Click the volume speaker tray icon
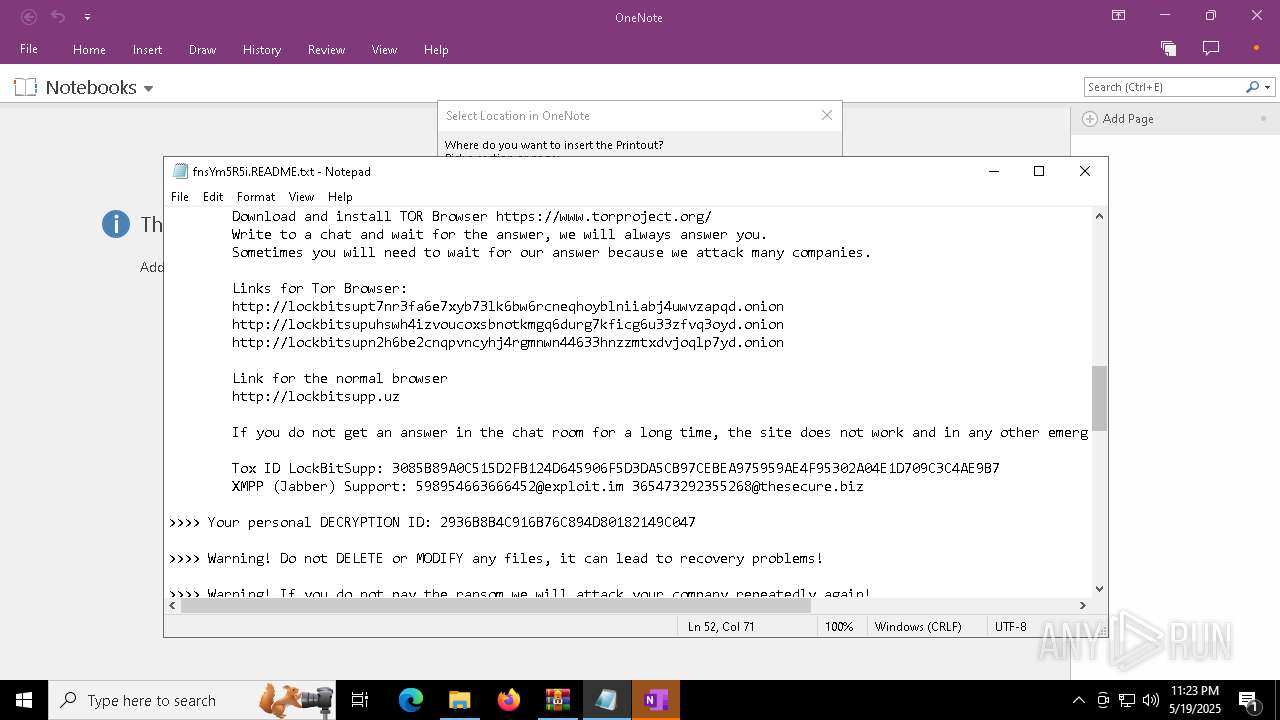The width and height of the screenshot is (1280, 720). click(x=1151, y=700)
